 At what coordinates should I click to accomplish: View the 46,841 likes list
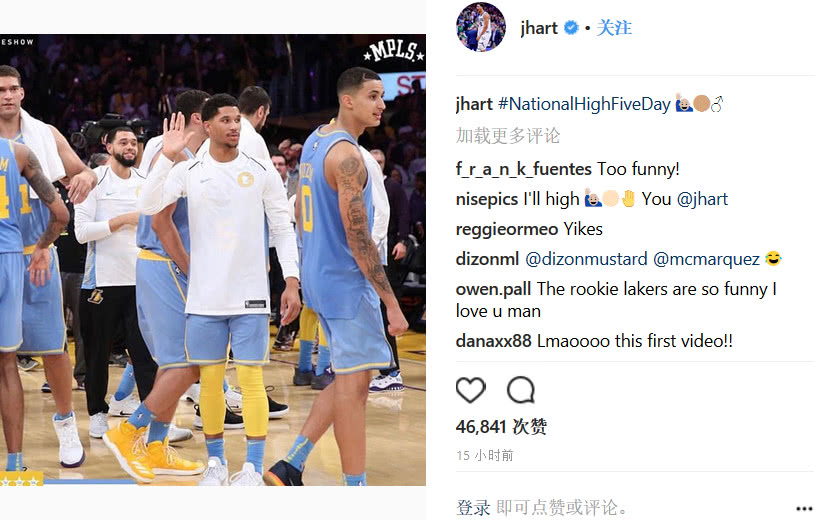tap(501, 426)
